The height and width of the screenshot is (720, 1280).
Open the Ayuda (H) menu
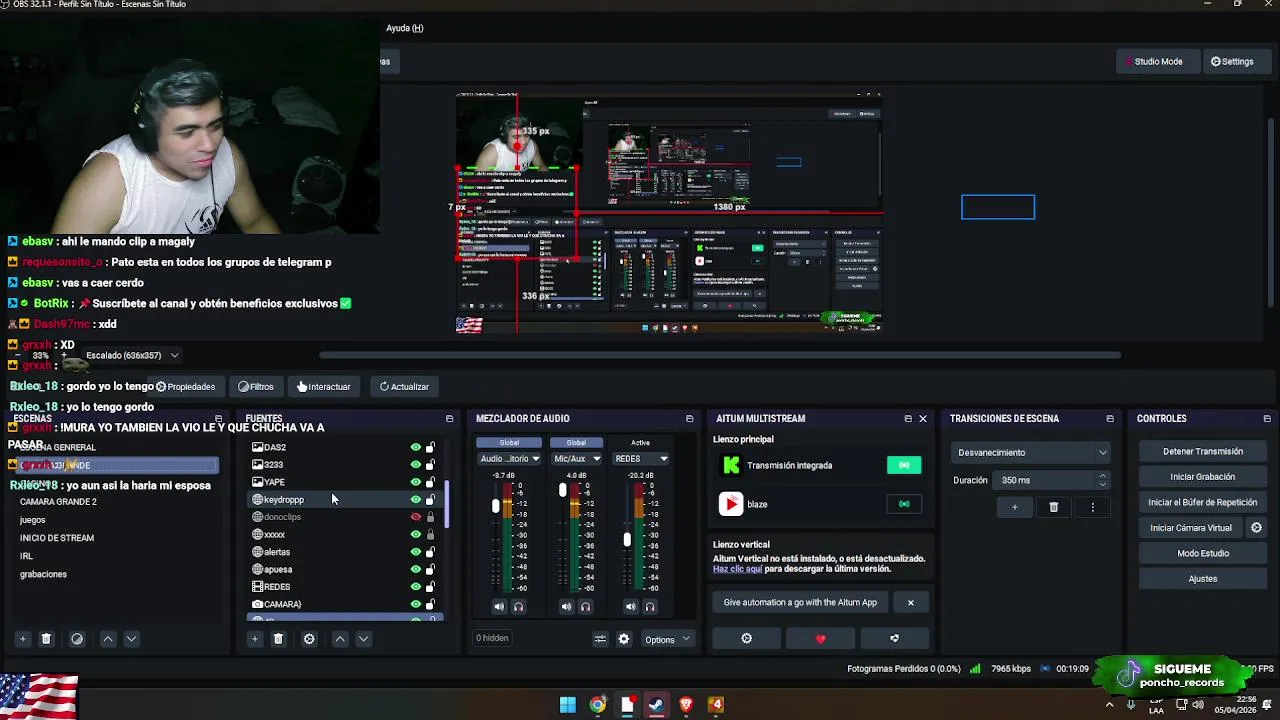coord(405,28)
